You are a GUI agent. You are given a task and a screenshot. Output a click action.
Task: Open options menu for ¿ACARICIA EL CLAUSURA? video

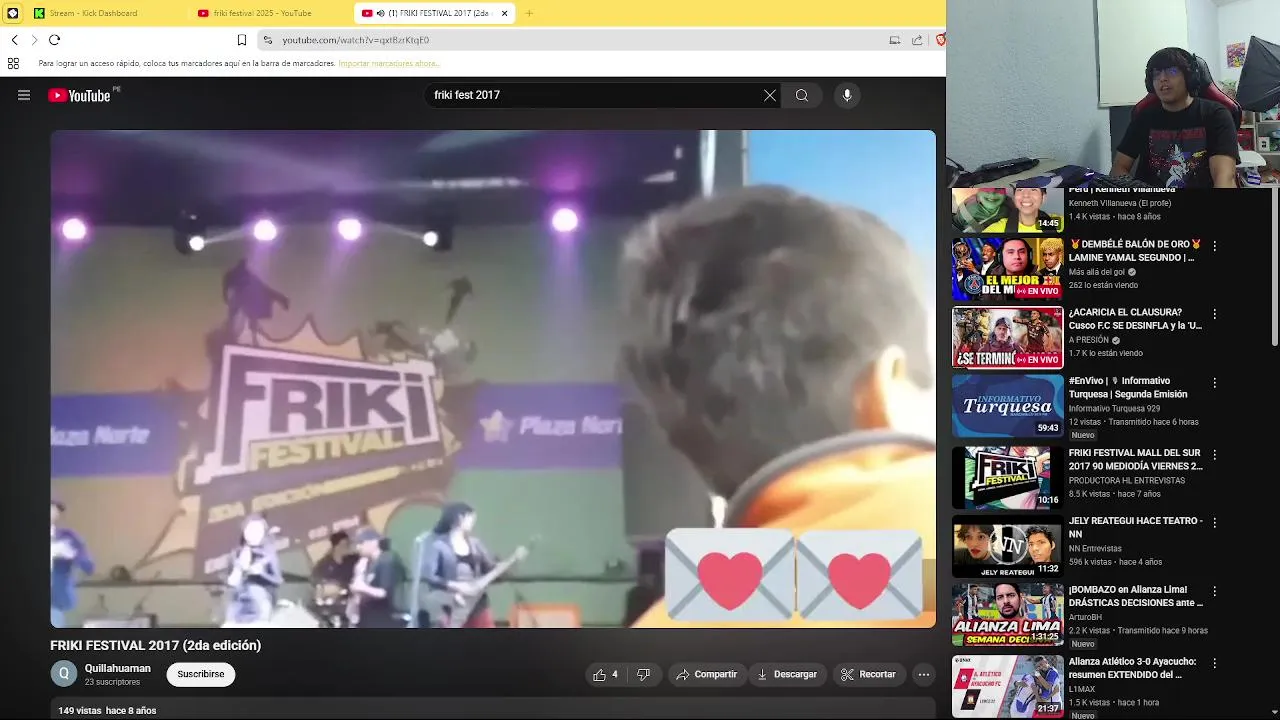tap(1215, 314)
